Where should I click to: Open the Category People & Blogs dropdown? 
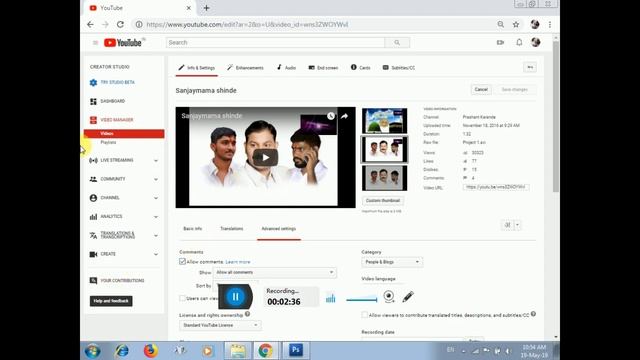pos(392,262)
